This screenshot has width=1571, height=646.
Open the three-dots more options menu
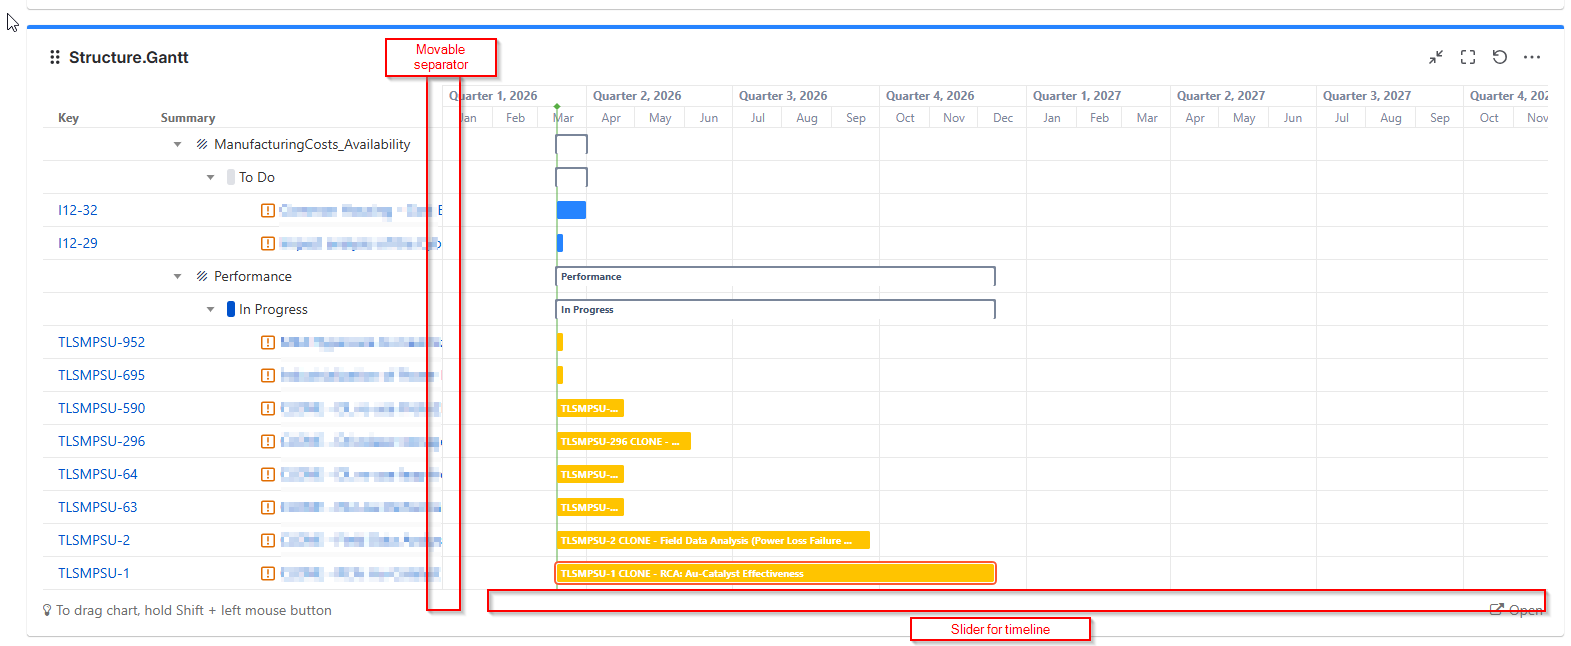pyautogui.click(x=1532, y=57)
